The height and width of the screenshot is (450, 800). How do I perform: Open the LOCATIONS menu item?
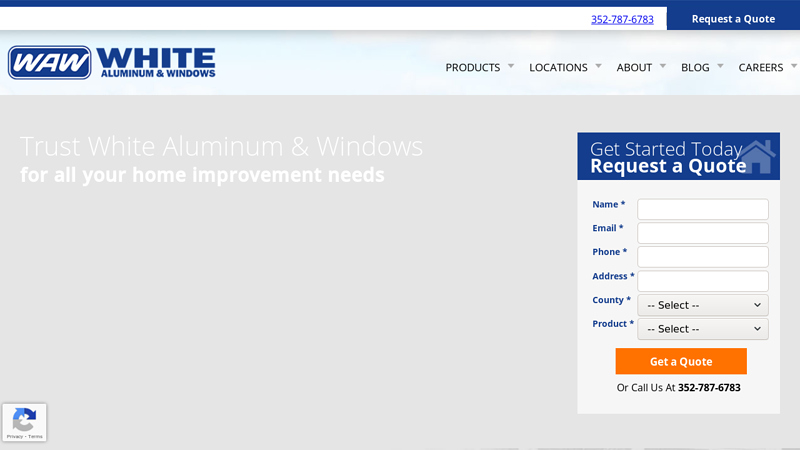coord(558,67)
